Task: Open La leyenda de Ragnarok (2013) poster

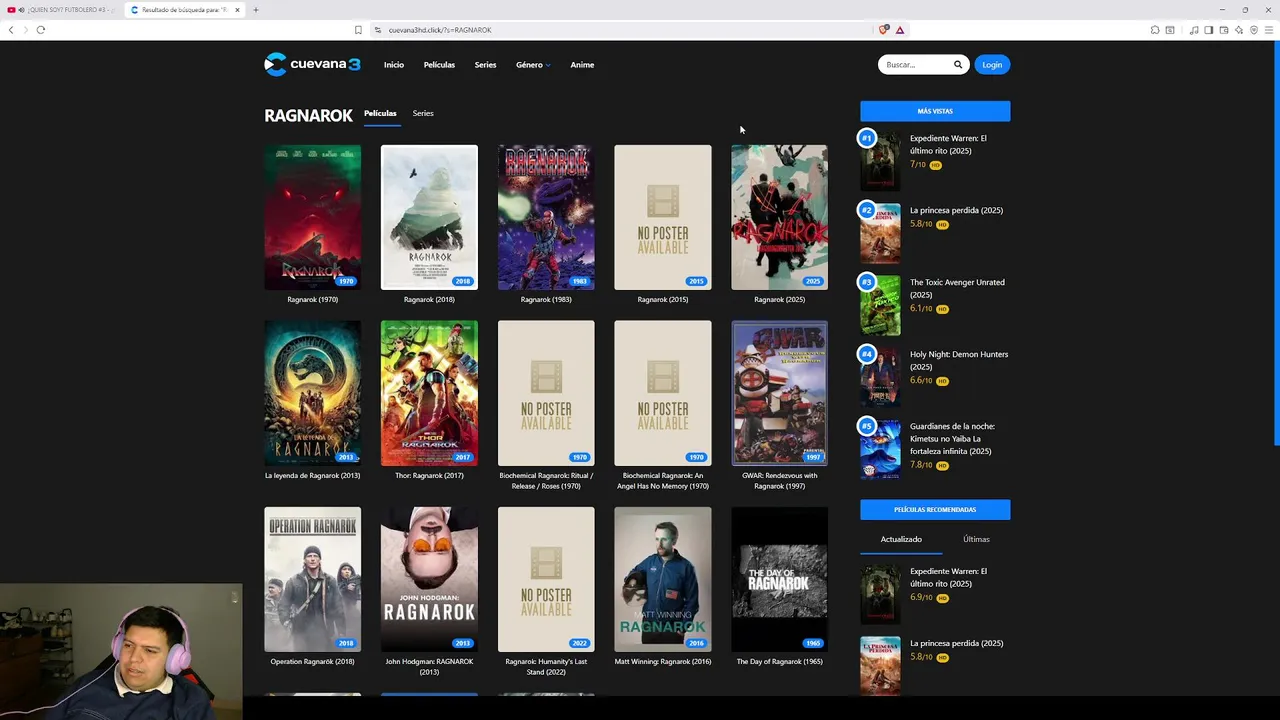Action: tap(312, 393)
